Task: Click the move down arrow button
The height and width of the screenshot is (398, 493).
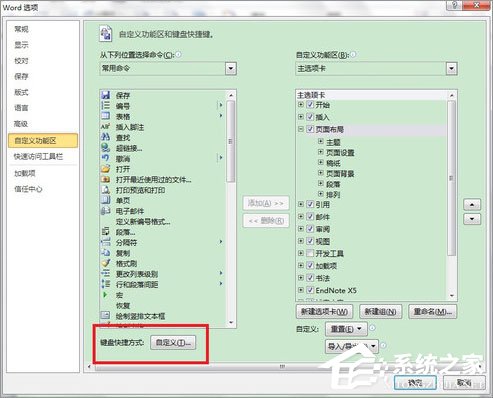Action: click(x=472, y=219)
